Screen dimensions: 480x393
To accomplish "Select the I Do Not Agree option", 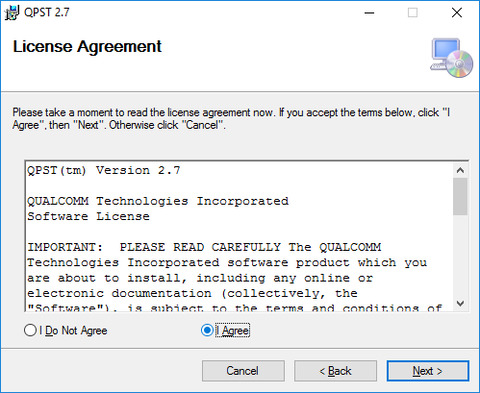I will (x=66, y=331).
